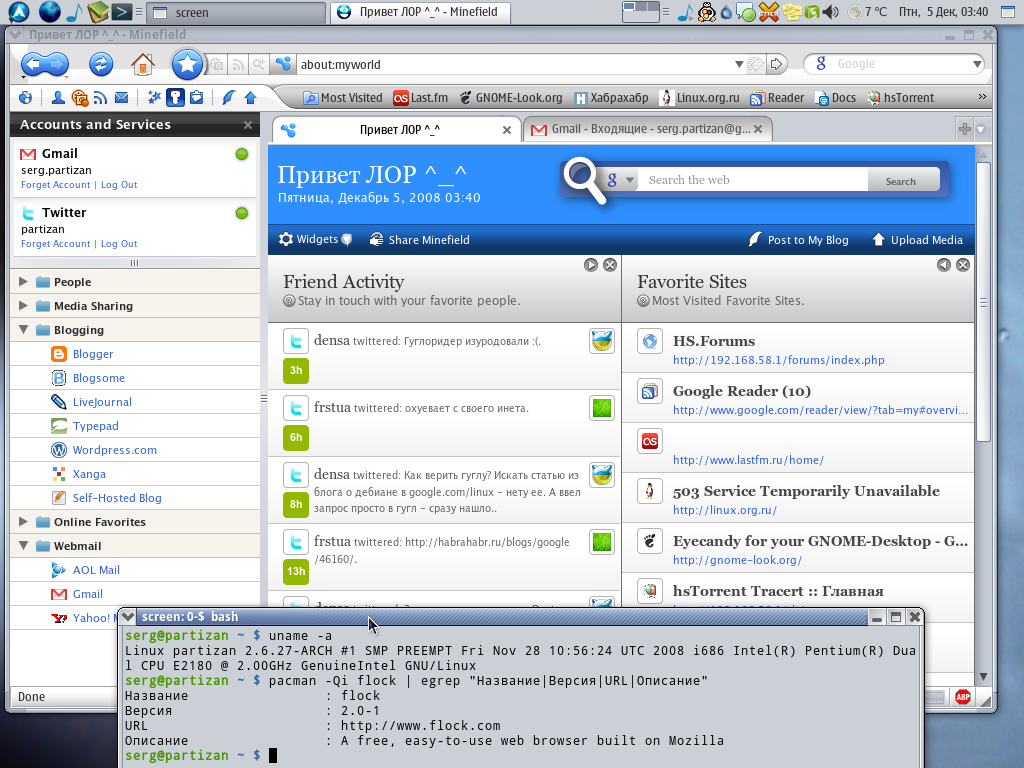Expand the Media Sharing folder
The image size is (1024, 768).
point(24,306)
